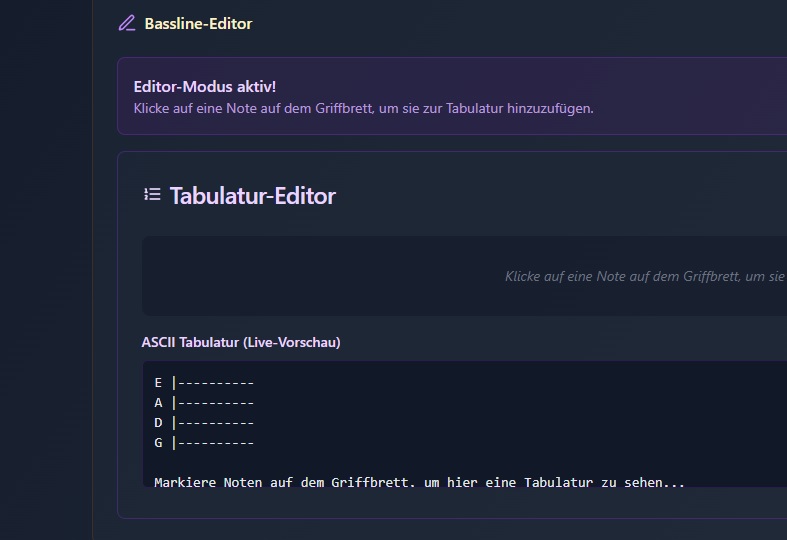Viewport: 787px width, 540px height.
Task: Click the 'ASCII Tabulatur (Live-Vorschau)' label
Action: coord(241,342)
